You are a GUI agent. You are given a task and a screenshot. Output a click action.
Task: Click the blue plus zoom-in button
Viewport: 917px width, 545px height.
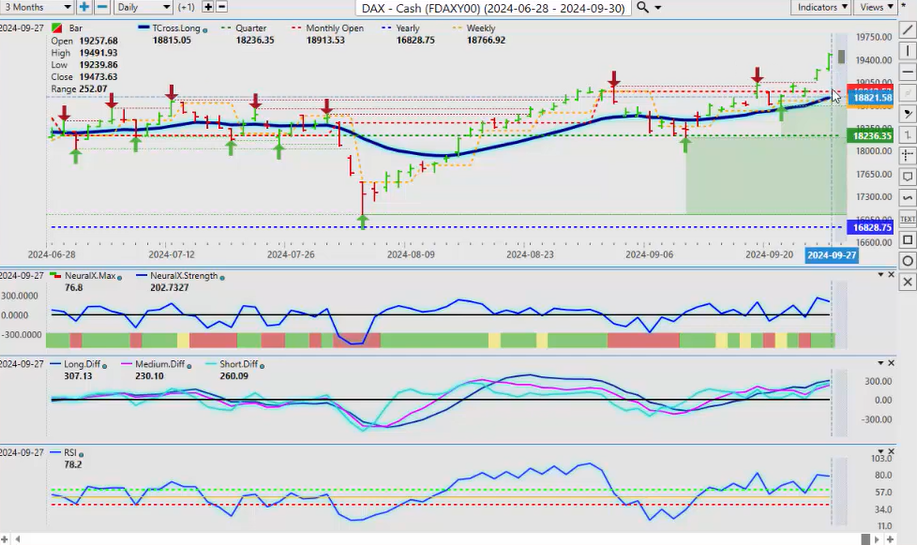(x=84, y=7)
